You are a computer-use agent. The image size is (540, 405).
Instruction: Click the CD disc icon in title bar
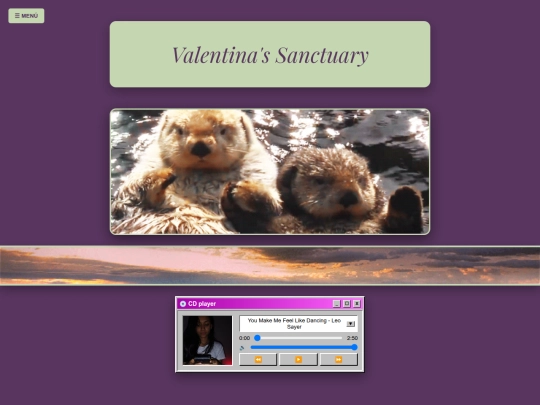pyautogui.click(x=183, y=304)
